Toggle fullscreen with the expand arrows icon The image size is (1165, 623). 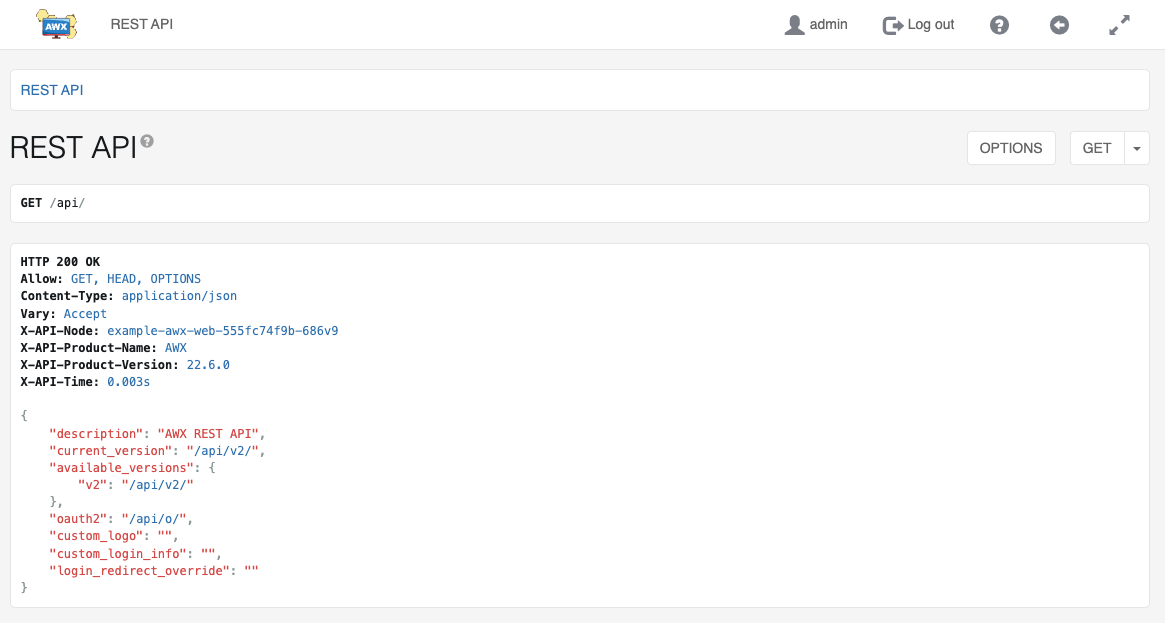pos(1119,25)
